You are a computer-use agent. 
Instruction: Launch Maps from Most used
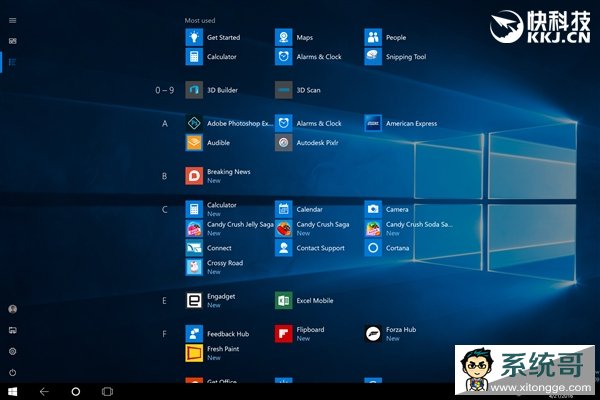point(284,37)
